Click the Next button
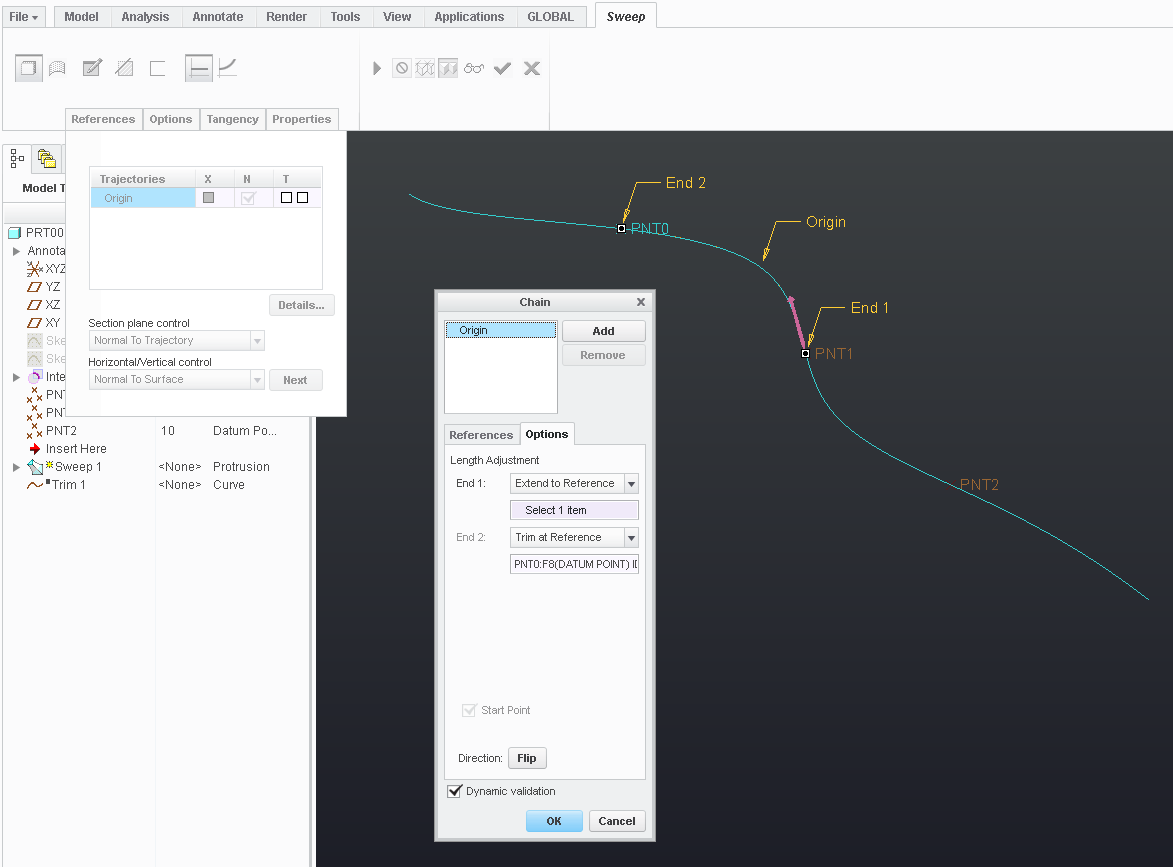Screen dimensions: 1173x867 pyautogui.click(x=295, y=380)
